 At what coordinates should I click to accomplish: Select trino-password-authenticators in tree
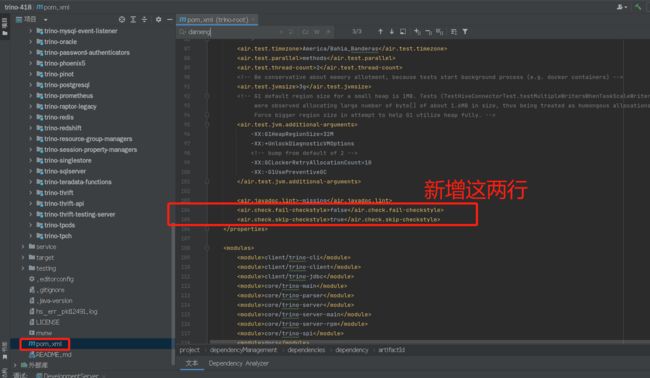point(87,52)
